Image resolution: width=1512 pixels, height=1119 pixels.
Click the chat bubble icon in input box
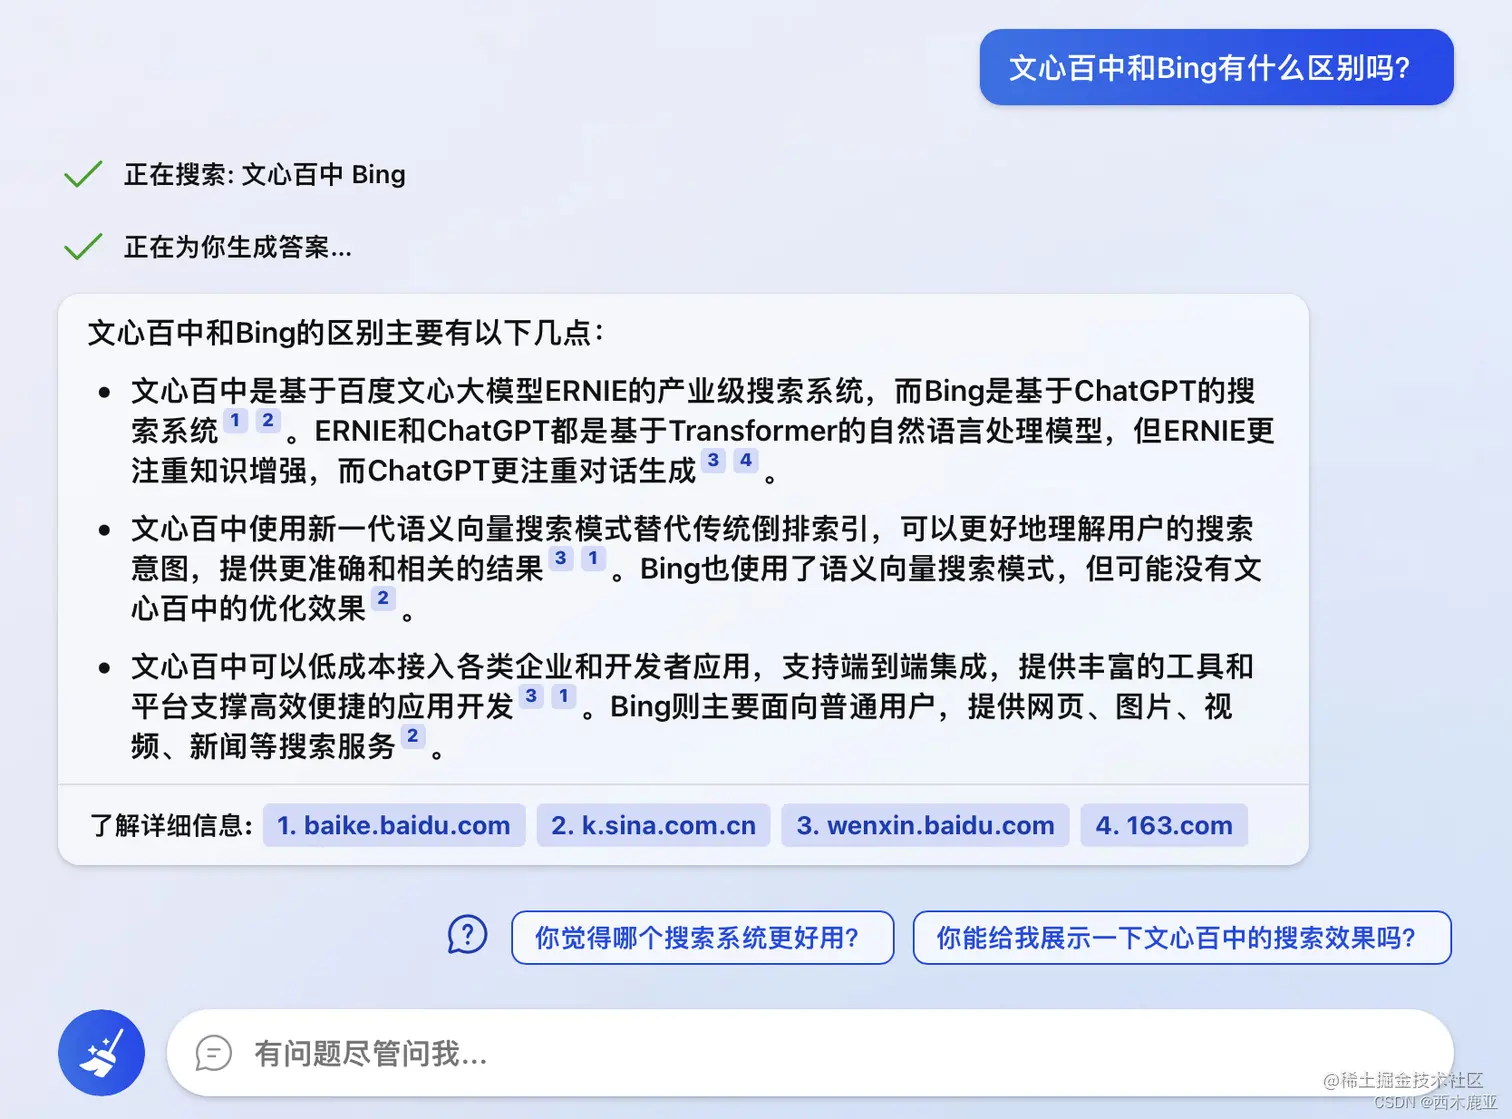coord(214,1053)
